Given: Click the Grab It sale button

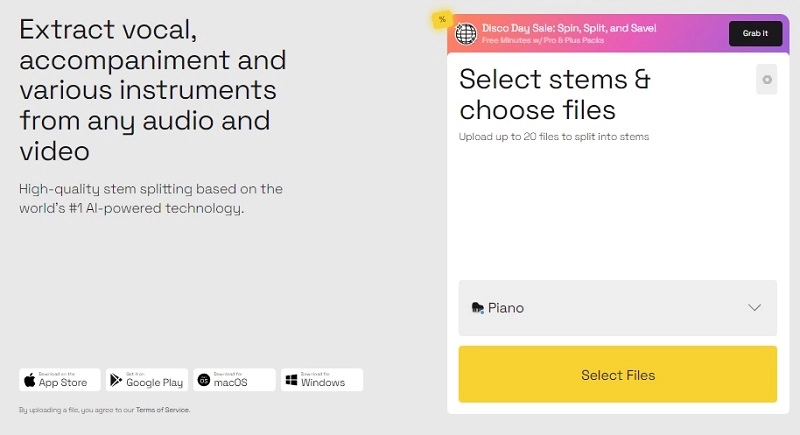Looking at the screenshot, I should [755, 34].
